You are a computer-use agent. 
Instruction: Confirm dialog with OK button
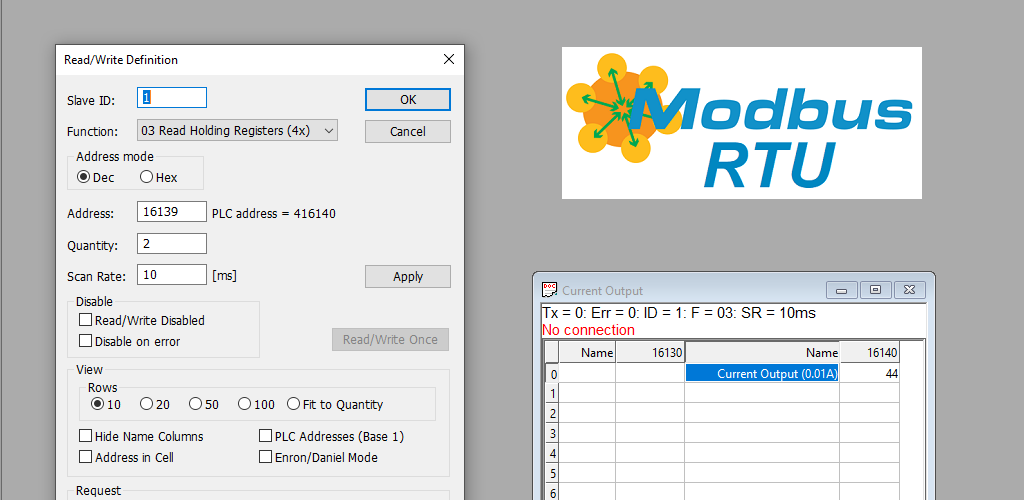pyautogui.click(x=408, y=99)
